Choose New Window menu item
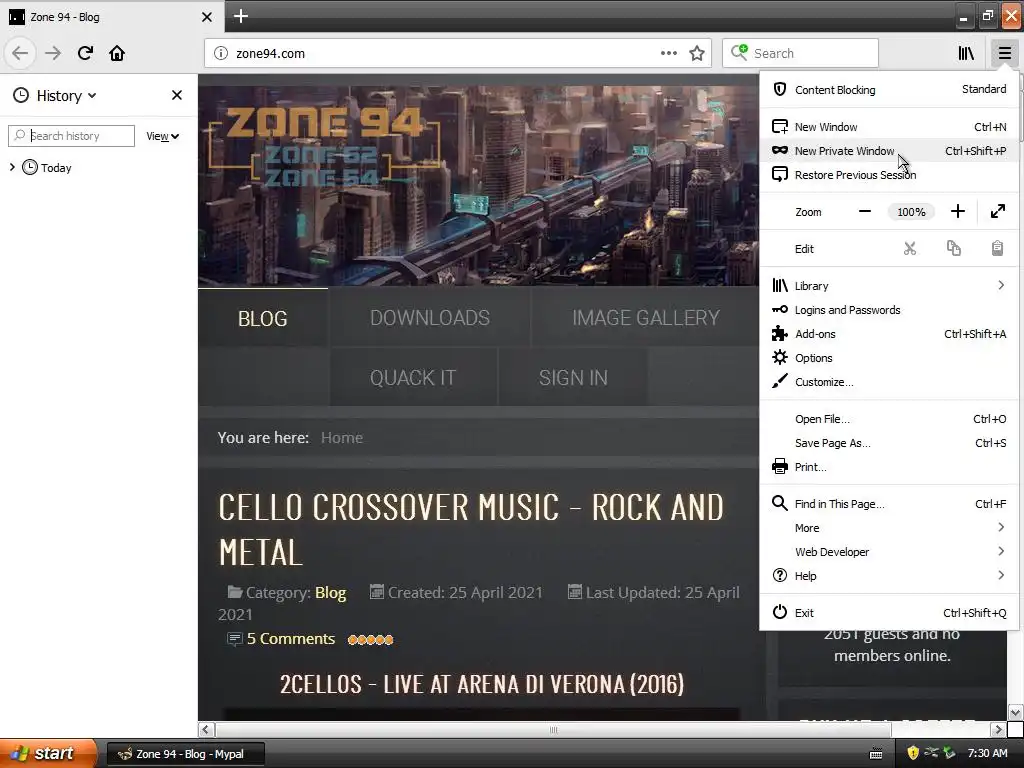 889,127
